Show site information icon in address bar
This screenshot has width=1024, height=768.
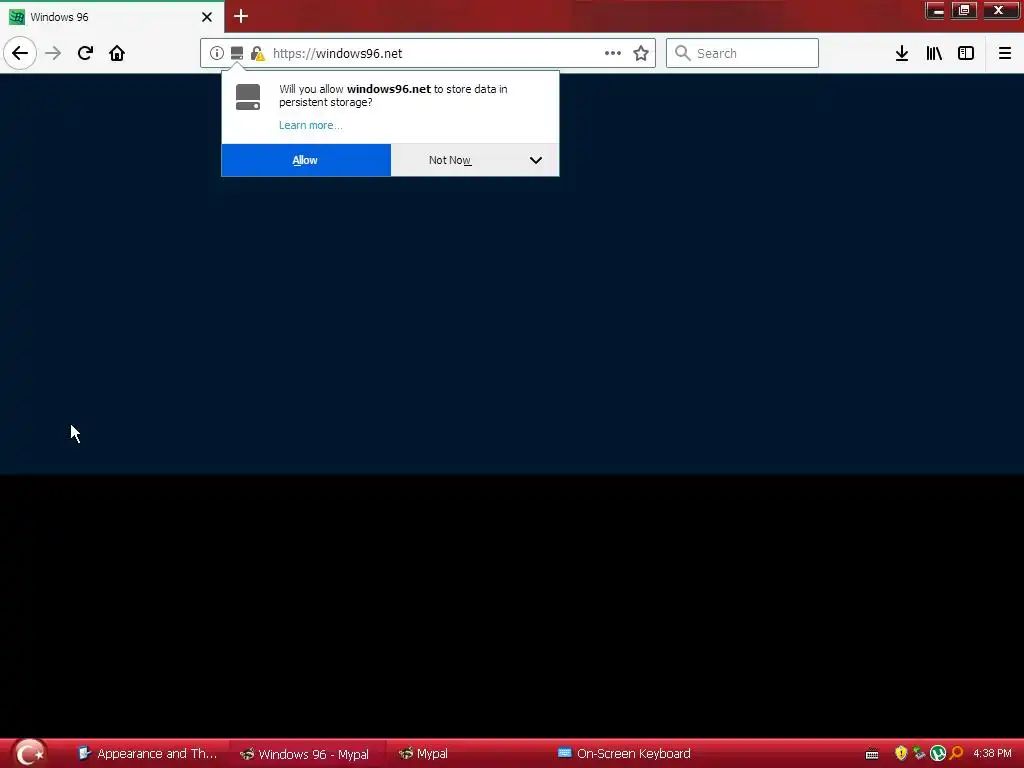[217, 53]
